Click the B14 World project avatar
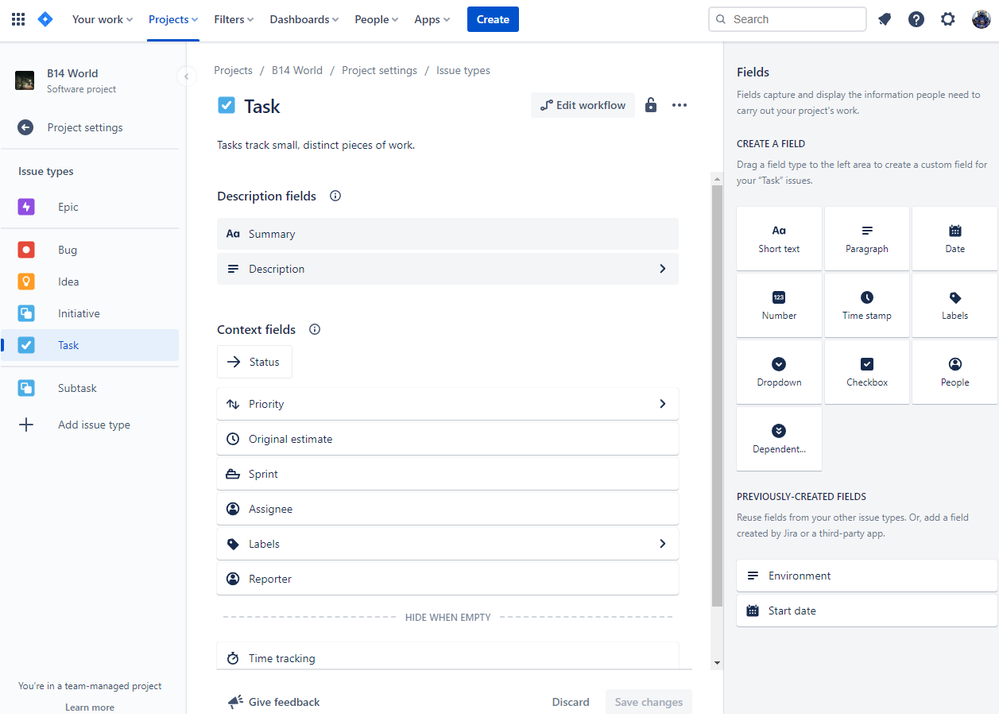Screen dimensions: 999x714 [x=25, y=80]
